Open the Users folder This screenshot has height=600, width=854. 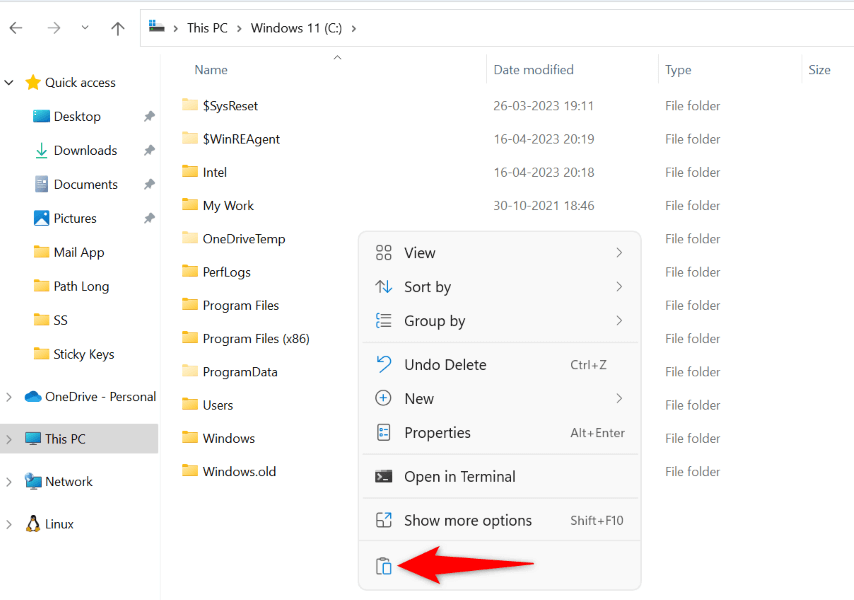(x=216, y=404)
